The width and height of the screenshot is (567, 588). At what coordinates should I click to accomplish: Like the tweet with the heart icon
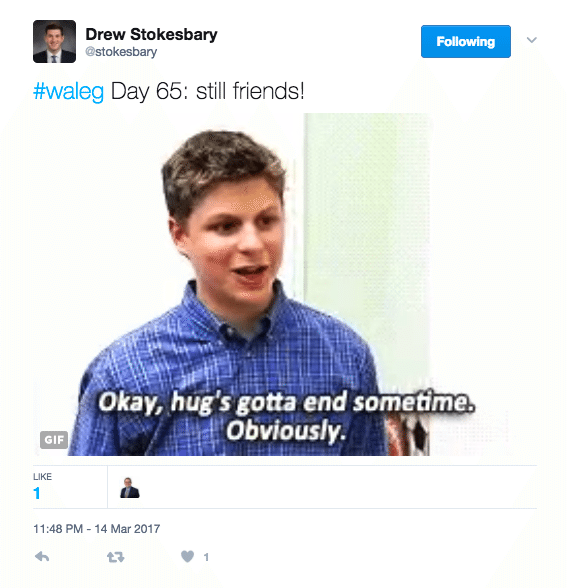click(x=188, y=556)
